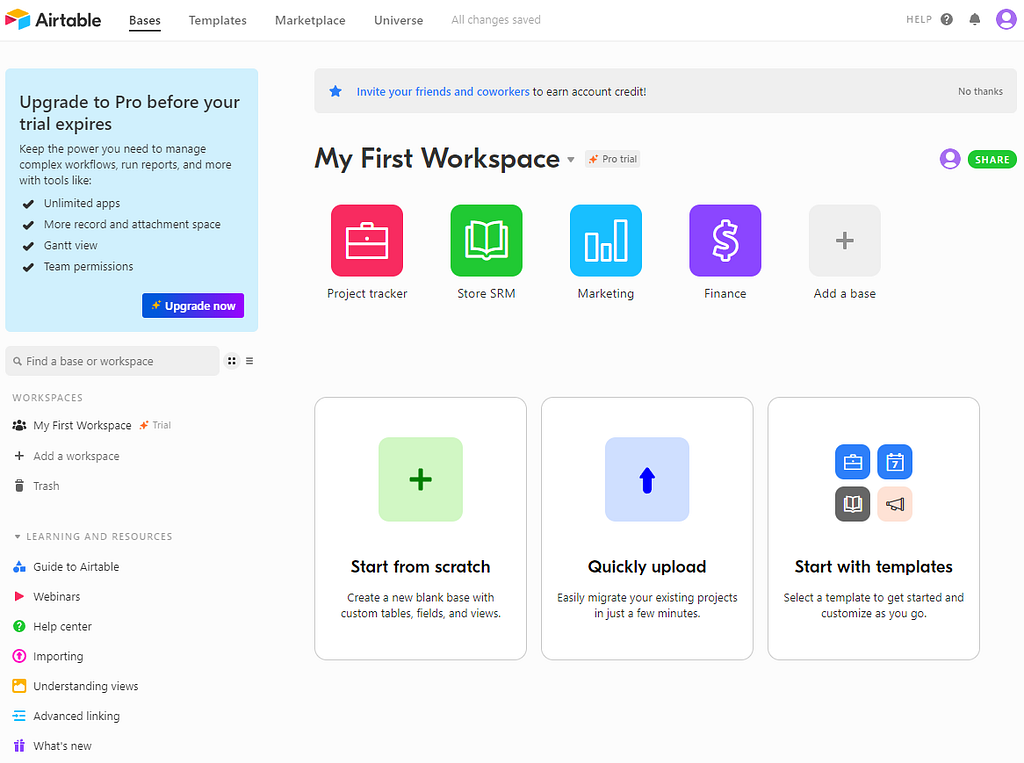Image resolution: width=1024 pixels, height=763 pixels.
Task: Click the Help center question icon
Action: click(x=20, y=626)
